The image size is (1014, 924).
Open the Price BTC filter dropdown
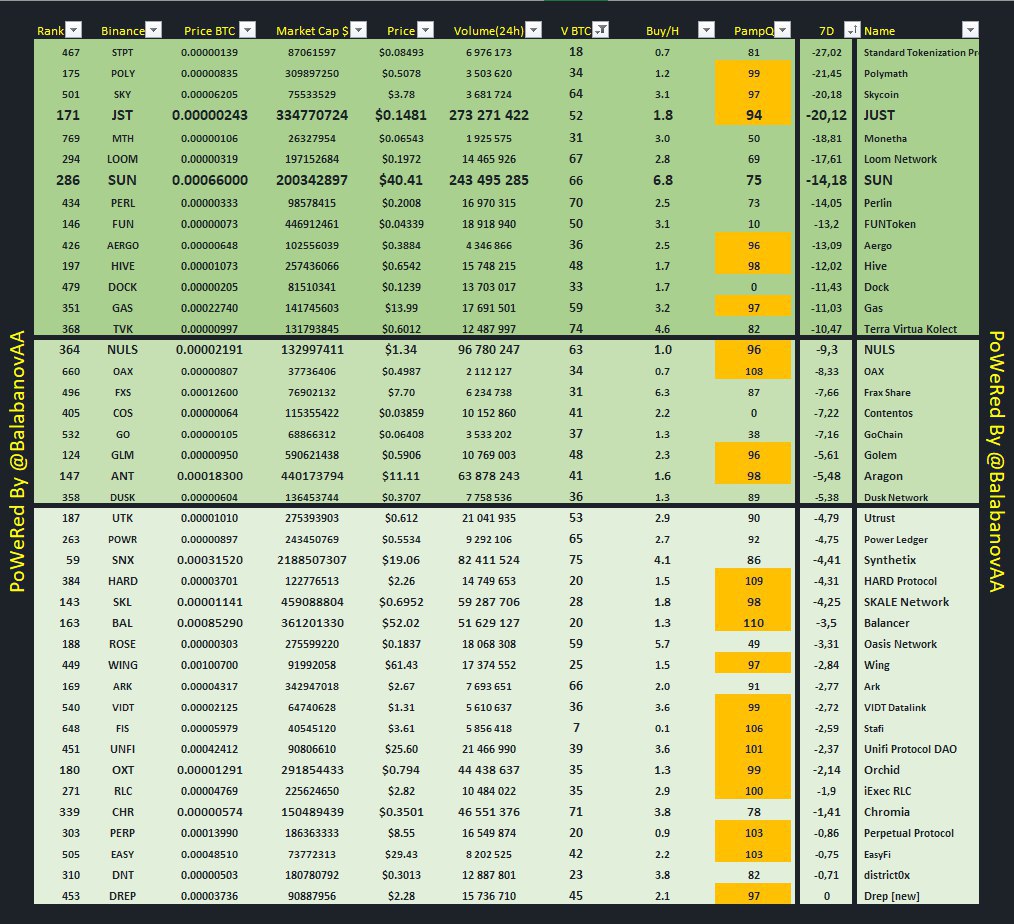(248, 30)
